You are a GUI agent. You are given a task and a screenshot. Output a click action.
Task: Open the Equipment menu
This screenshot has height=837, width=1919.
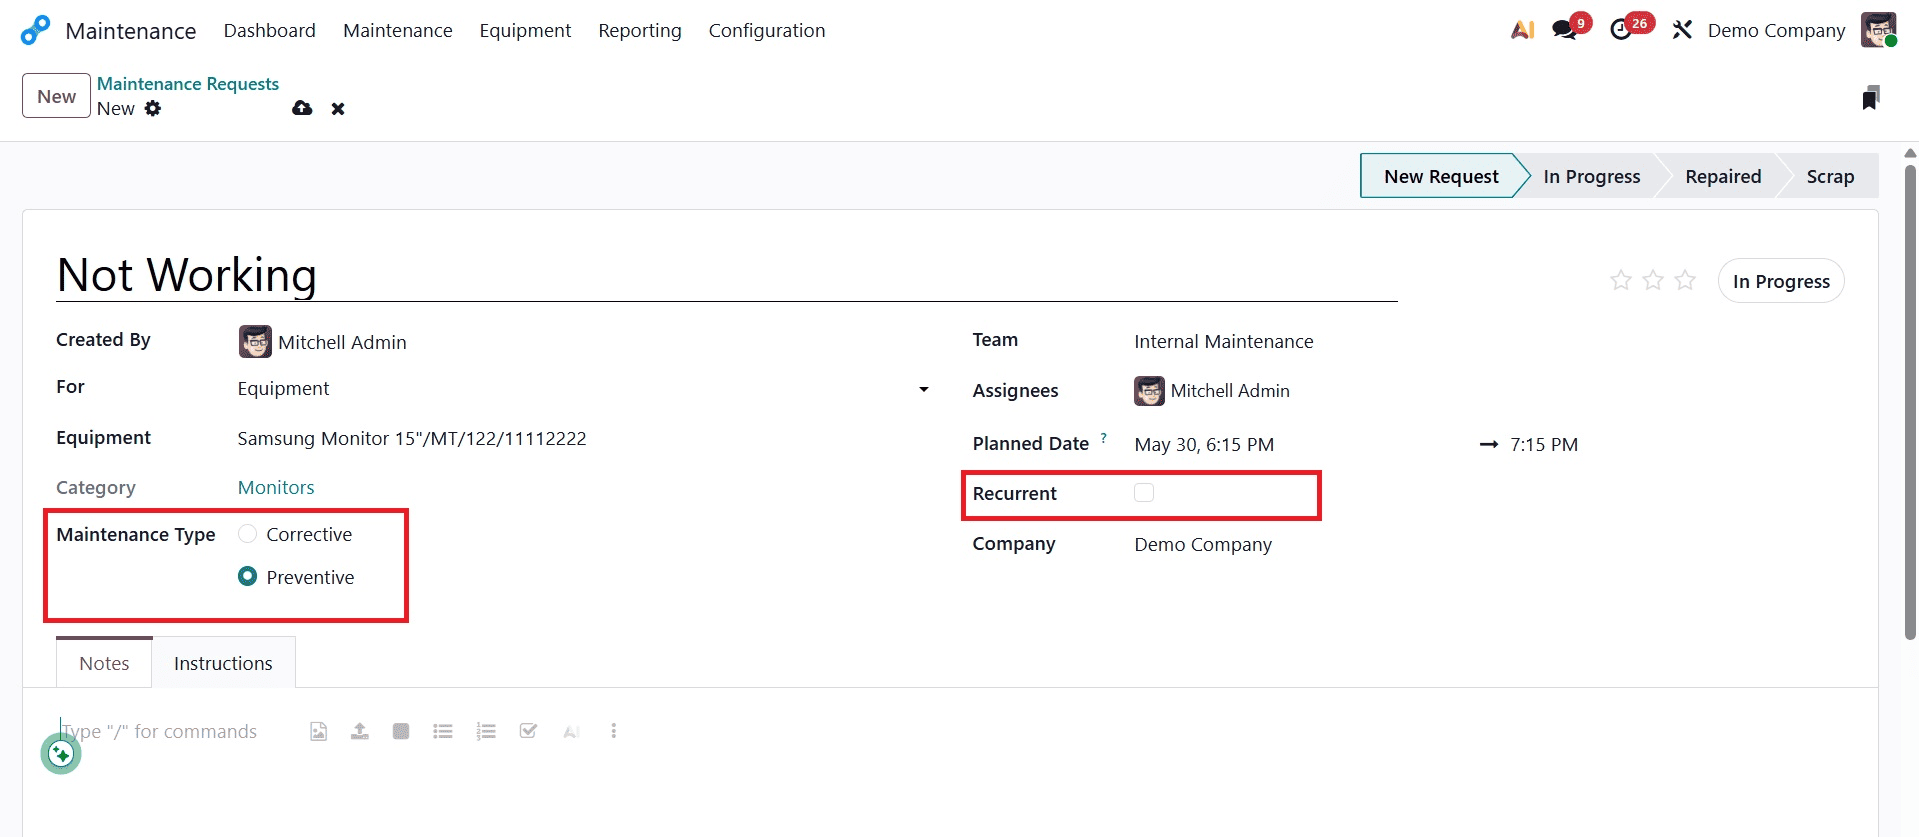525,30
